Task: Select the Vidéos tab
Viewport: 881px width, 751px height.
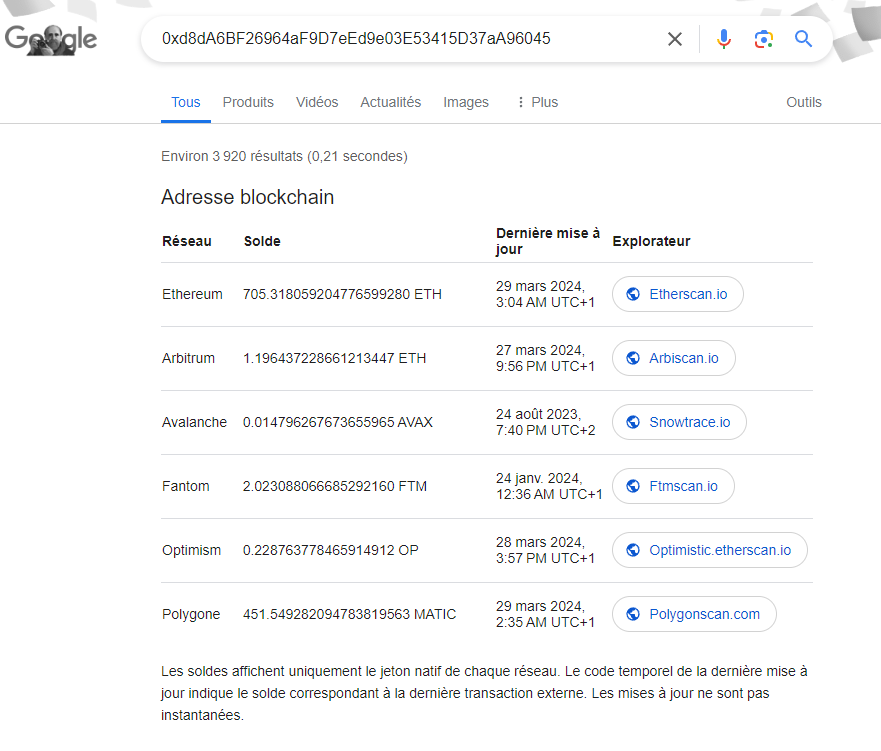Action: click(317, 102)
